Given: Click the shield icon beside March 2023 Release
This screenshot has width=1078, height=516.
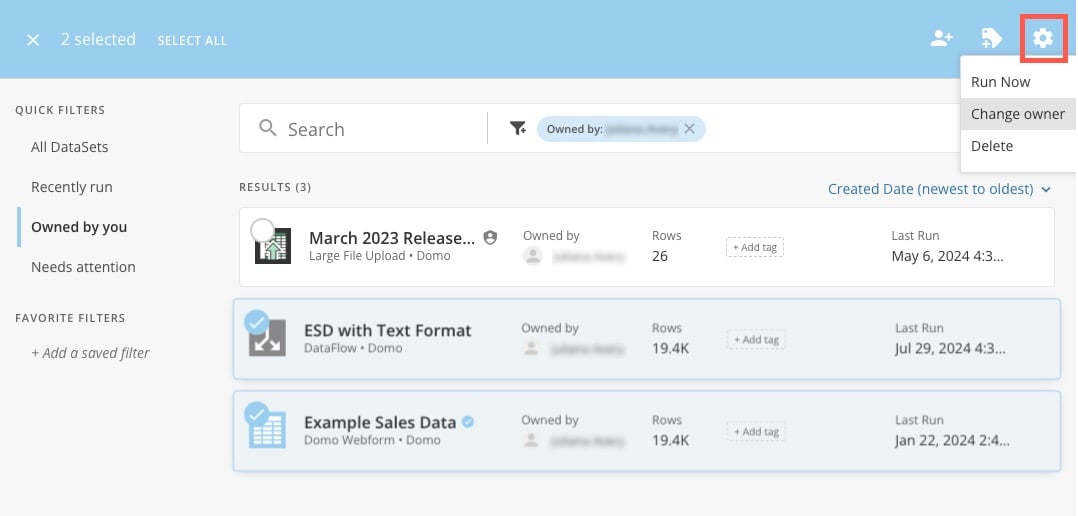Looking at the screenshot, I should (x=490, y=238).
